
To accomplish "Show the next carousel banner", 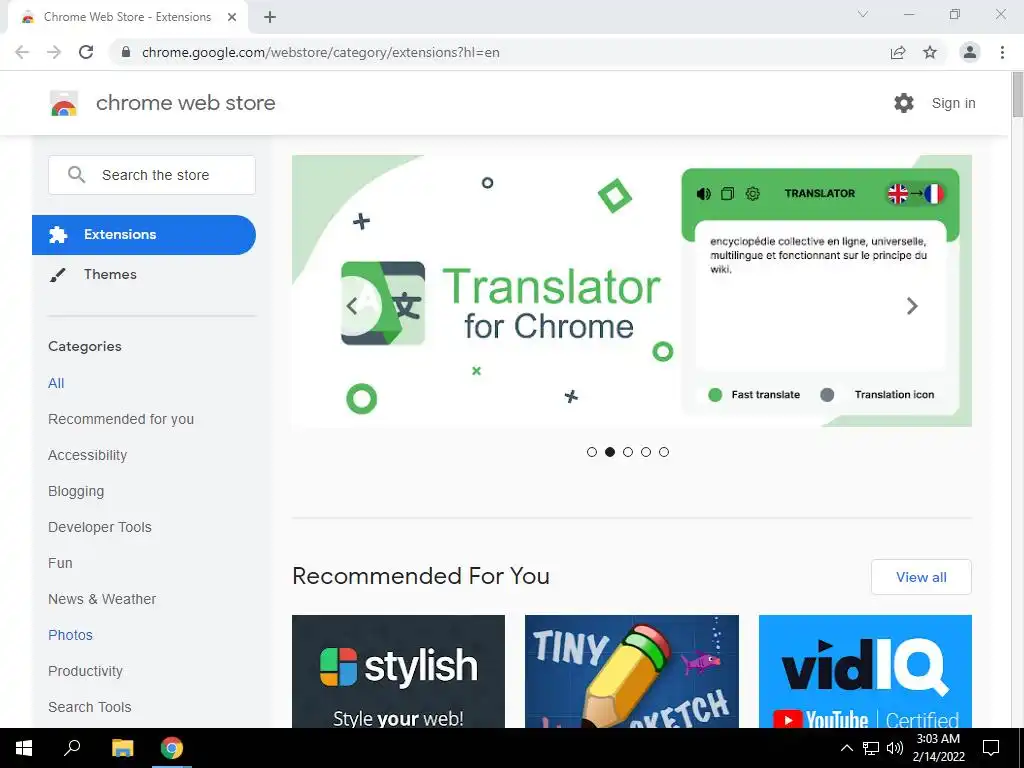I will coord(912,305).
